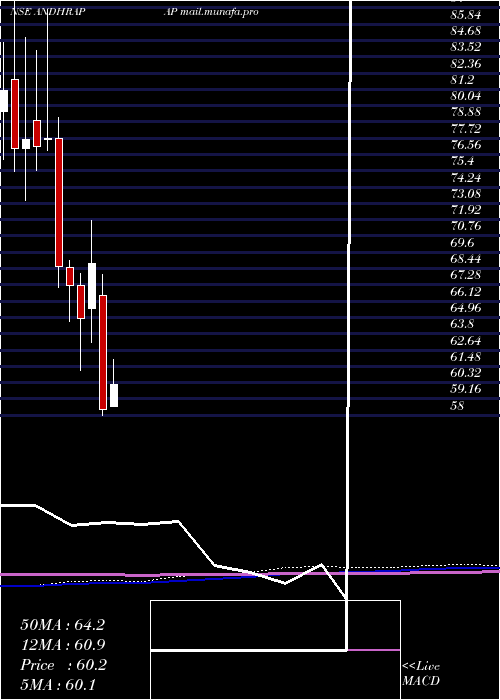Screen dimensions: 500x700
Task: Click the long red candle bottoming near 58
Action: click(x=103, y=352)
